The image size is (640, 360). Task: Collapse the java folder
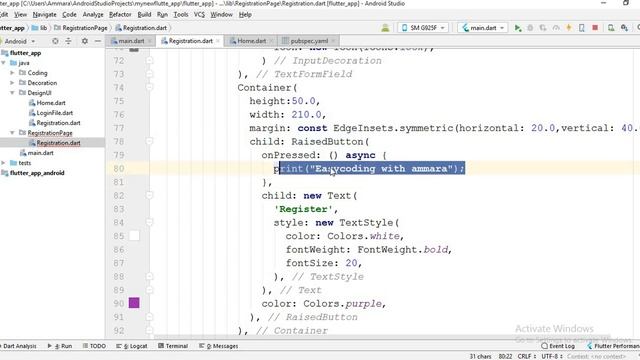click(4, 63)
